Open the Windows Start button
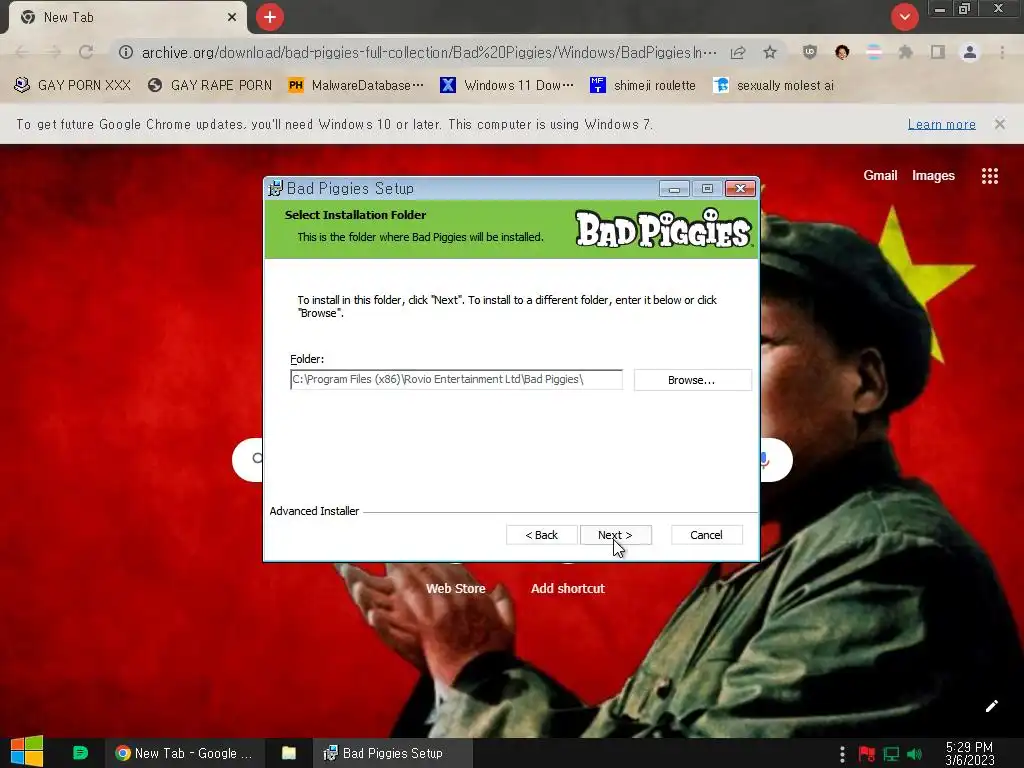This screenshot has height=768, width=1024. click(27, 752)
